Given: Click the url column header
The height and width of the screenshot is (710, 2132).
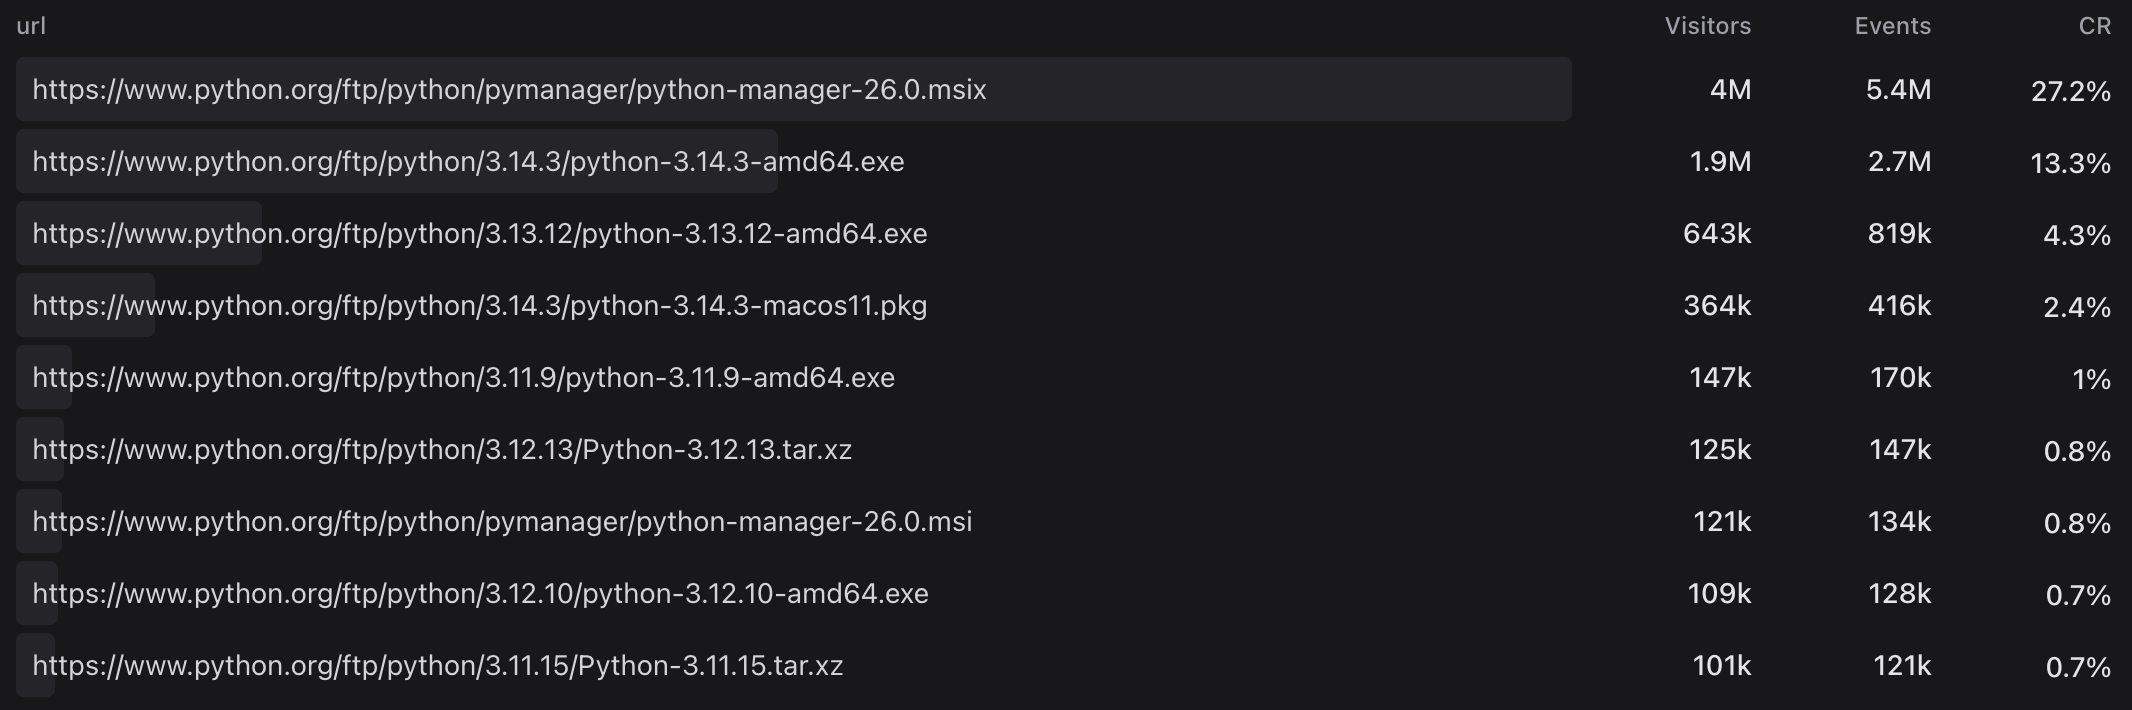Looking at the screenshot, I should pos(31,26).
